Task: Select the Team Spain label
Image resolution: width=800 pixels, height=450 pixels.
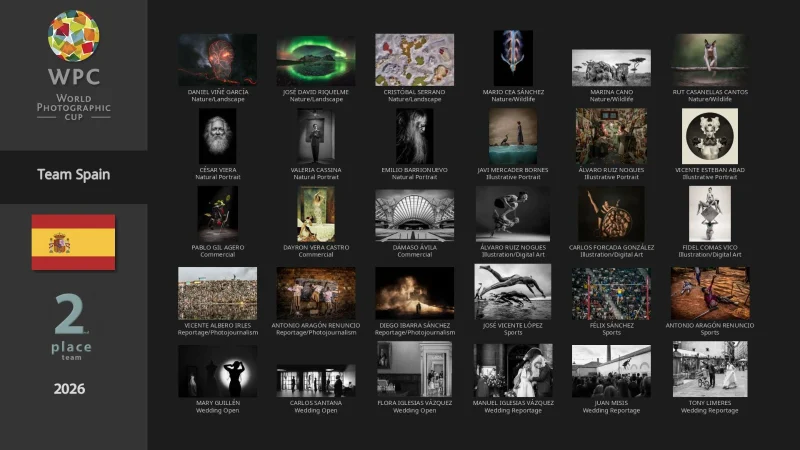Action: pos(73,175)
